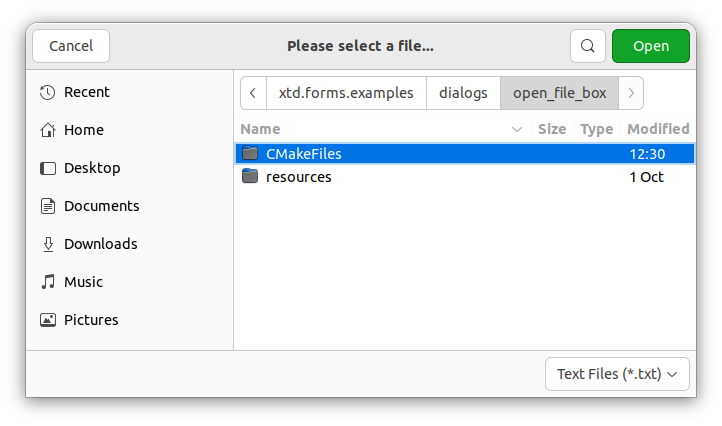Select Documents in the sidebar
The width and height of the screenshot is (722, 426).
click(x=100, y=206)
